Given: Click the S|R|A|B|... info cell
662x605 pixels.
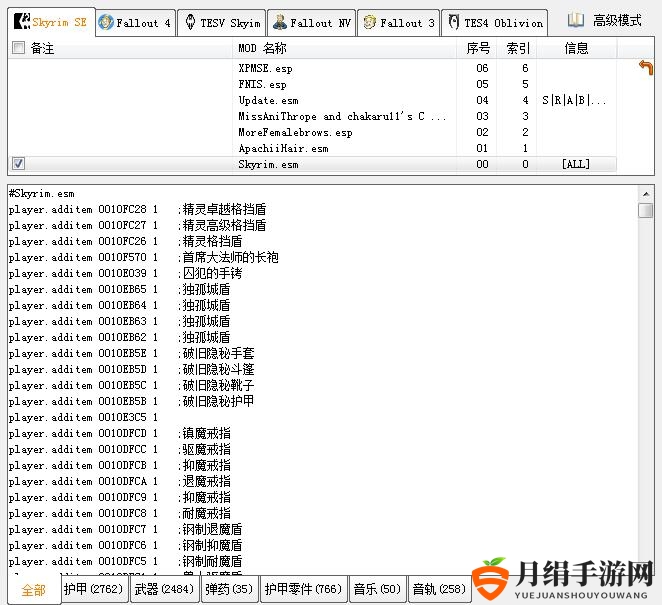Looking at the screenshot, I should [574, 100].
